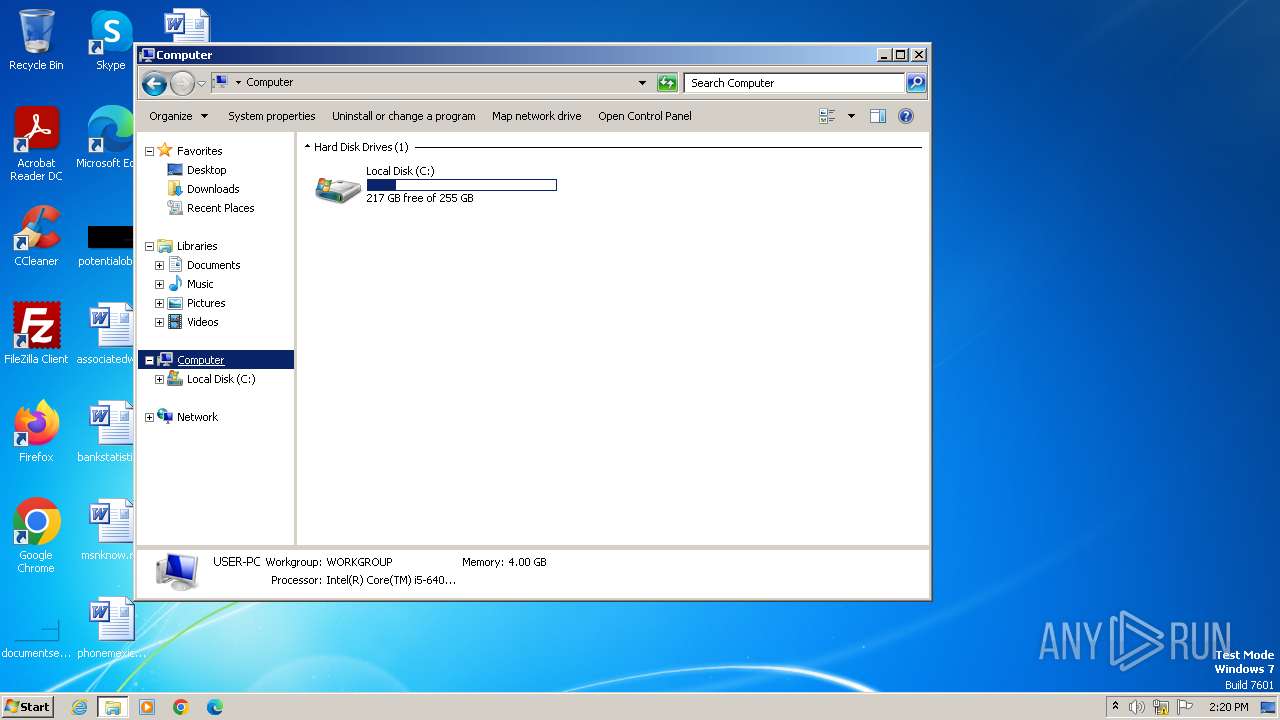Collapse the Computer tree node
The height and width of the screenshot is (720, 1280).
[150, 360]
